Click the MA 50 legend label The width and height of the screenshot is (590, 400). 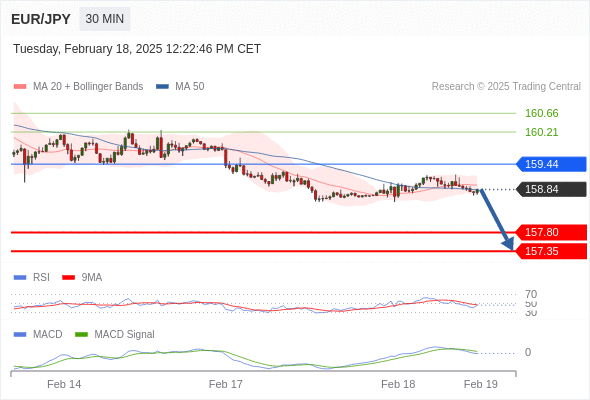point(190,87)
